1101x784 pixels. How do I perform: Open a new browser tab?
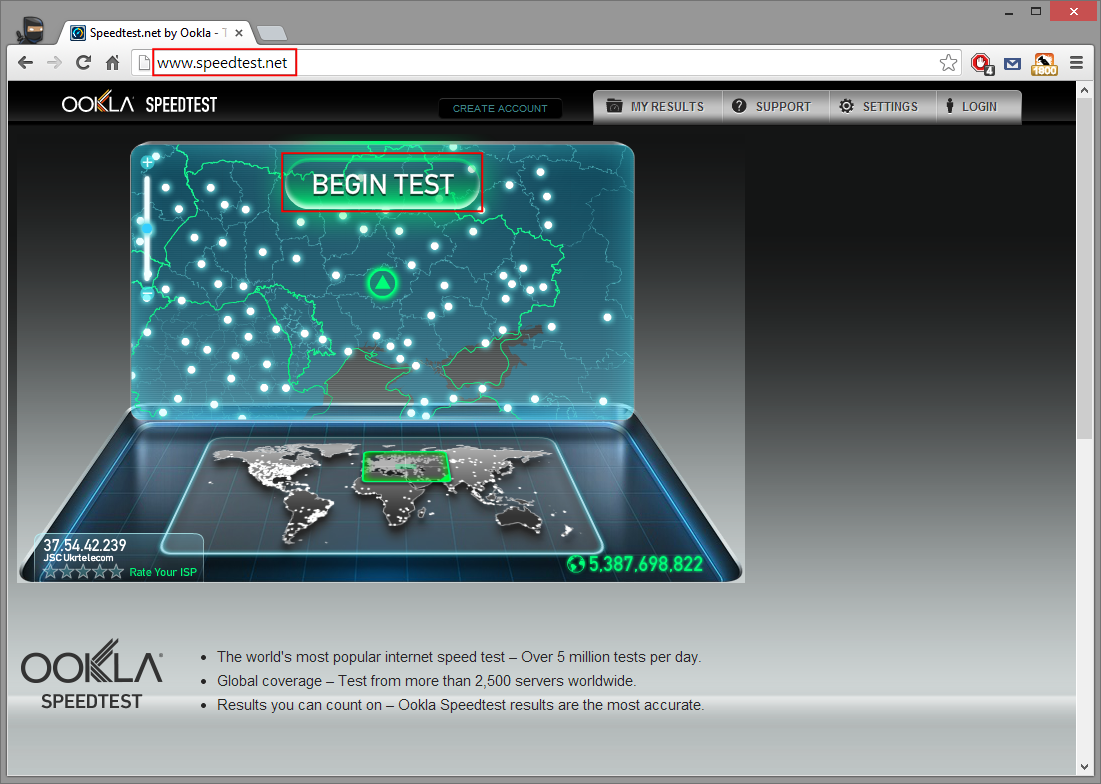click(271, 33)
